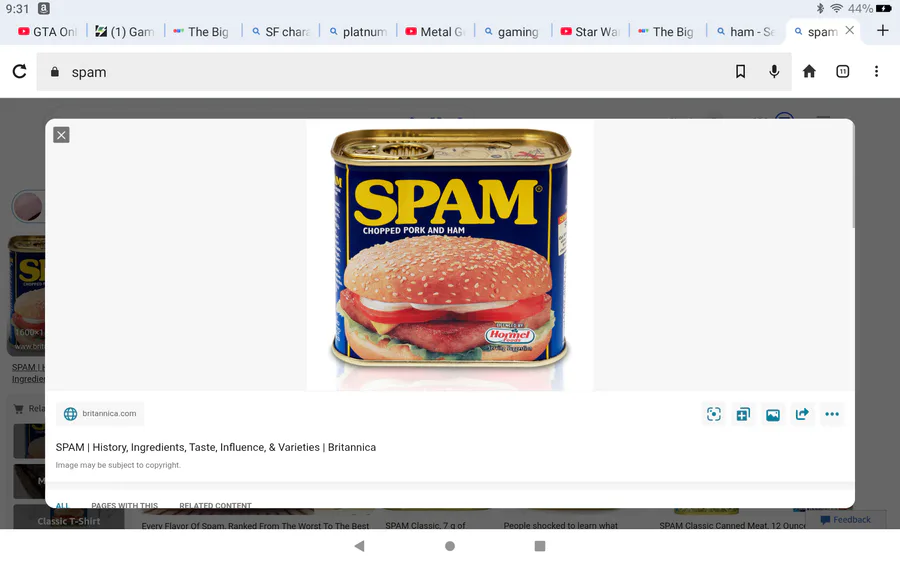Switch to the 'Metal G' tab
The width and height of the screenshot is (900, 563).
click(435, 32)
